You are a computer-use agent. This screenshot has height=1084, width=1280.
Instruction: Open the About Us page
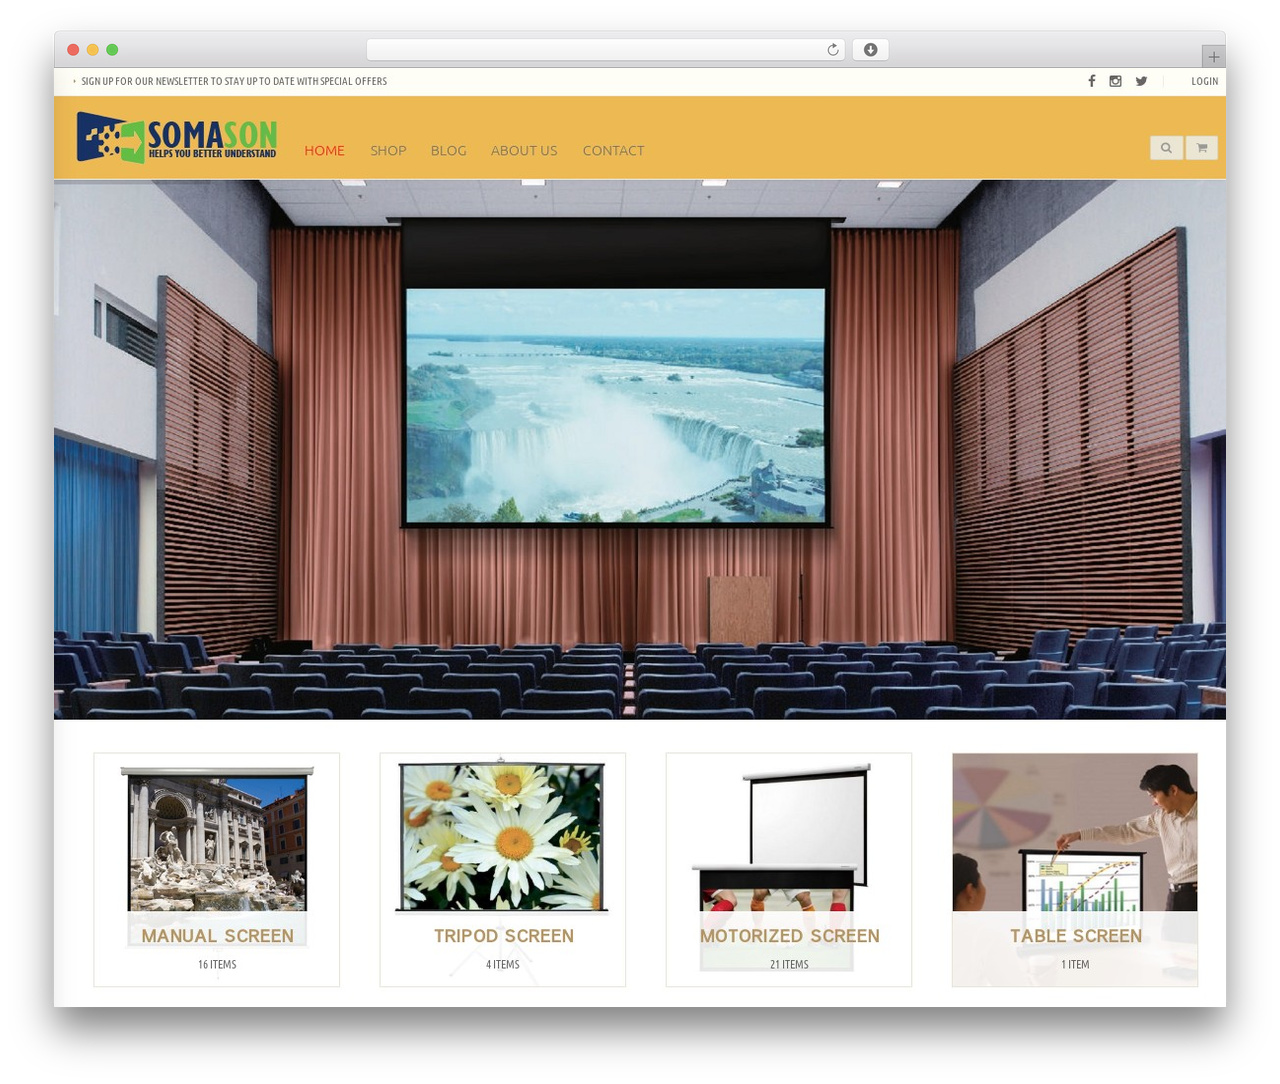point(524,150)
